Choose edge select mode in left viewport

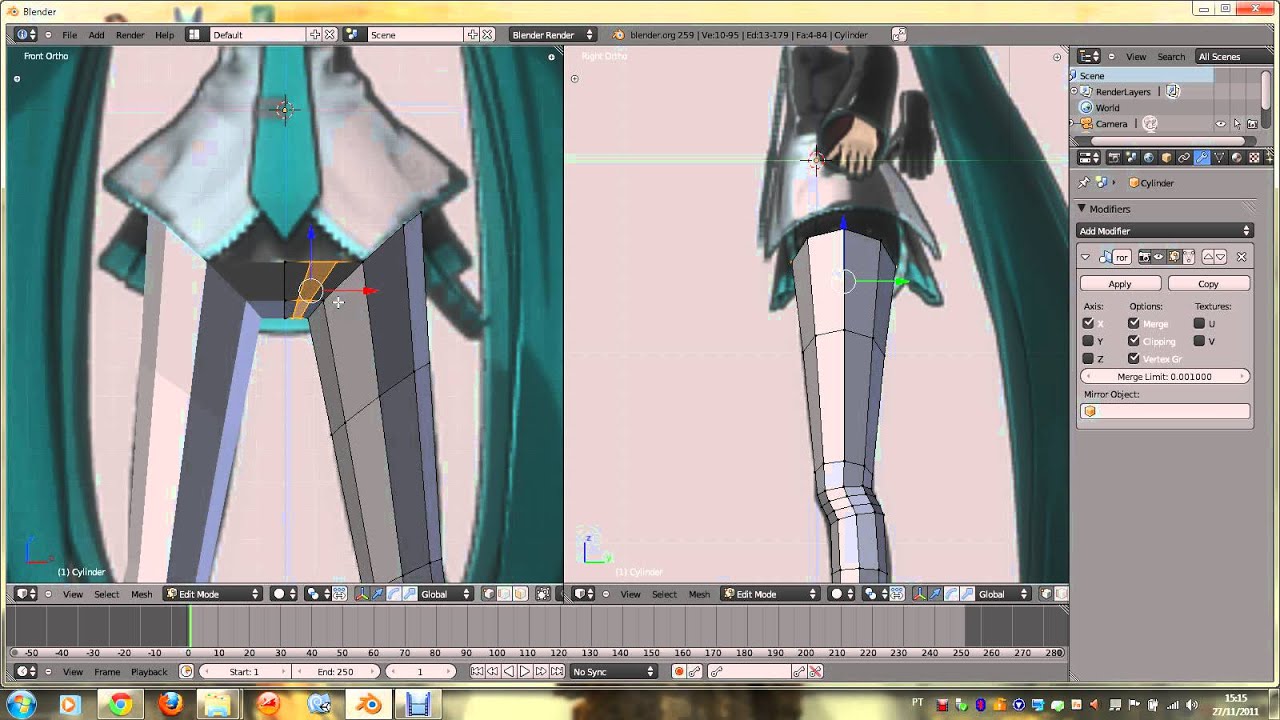click(x=504, y=594)
